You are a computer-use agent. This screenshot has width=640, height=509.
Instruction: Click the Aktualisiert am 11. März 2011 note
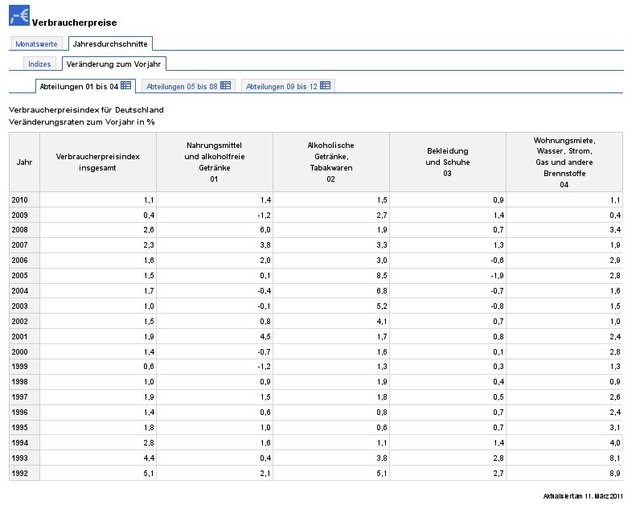(583, 496)
